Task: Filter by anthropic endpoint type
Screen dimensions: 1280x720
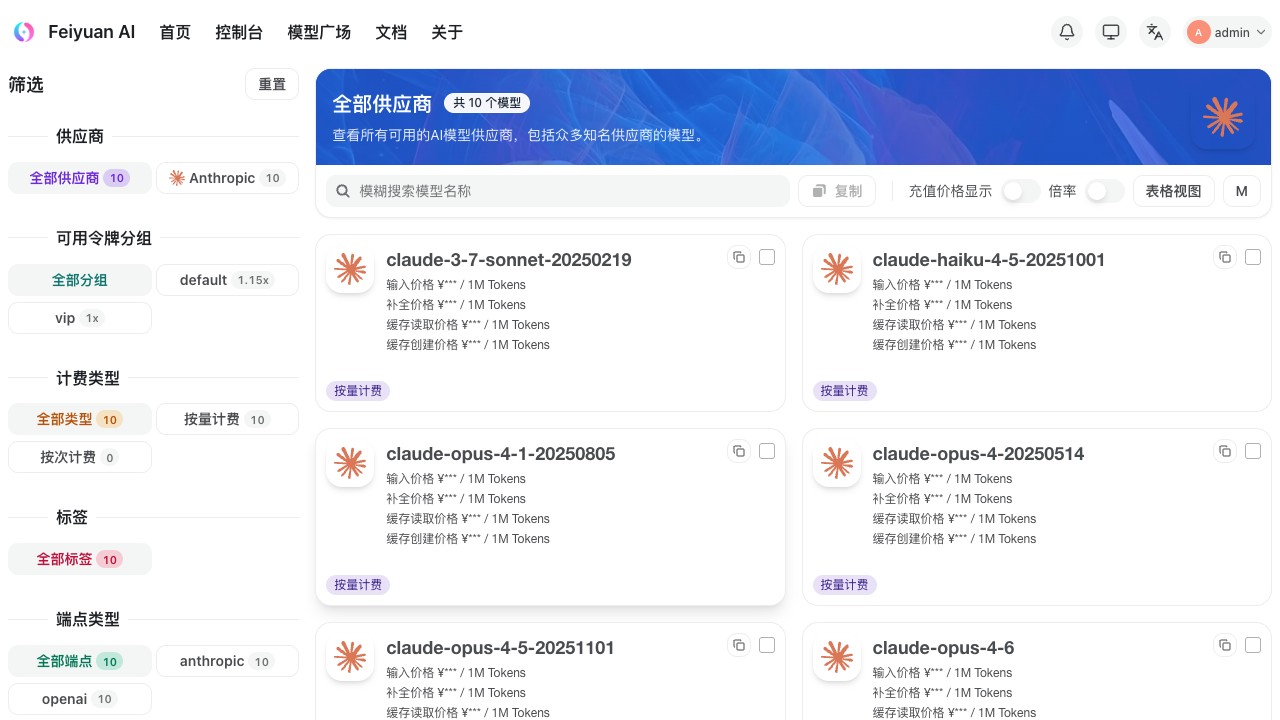Action: 227,661
